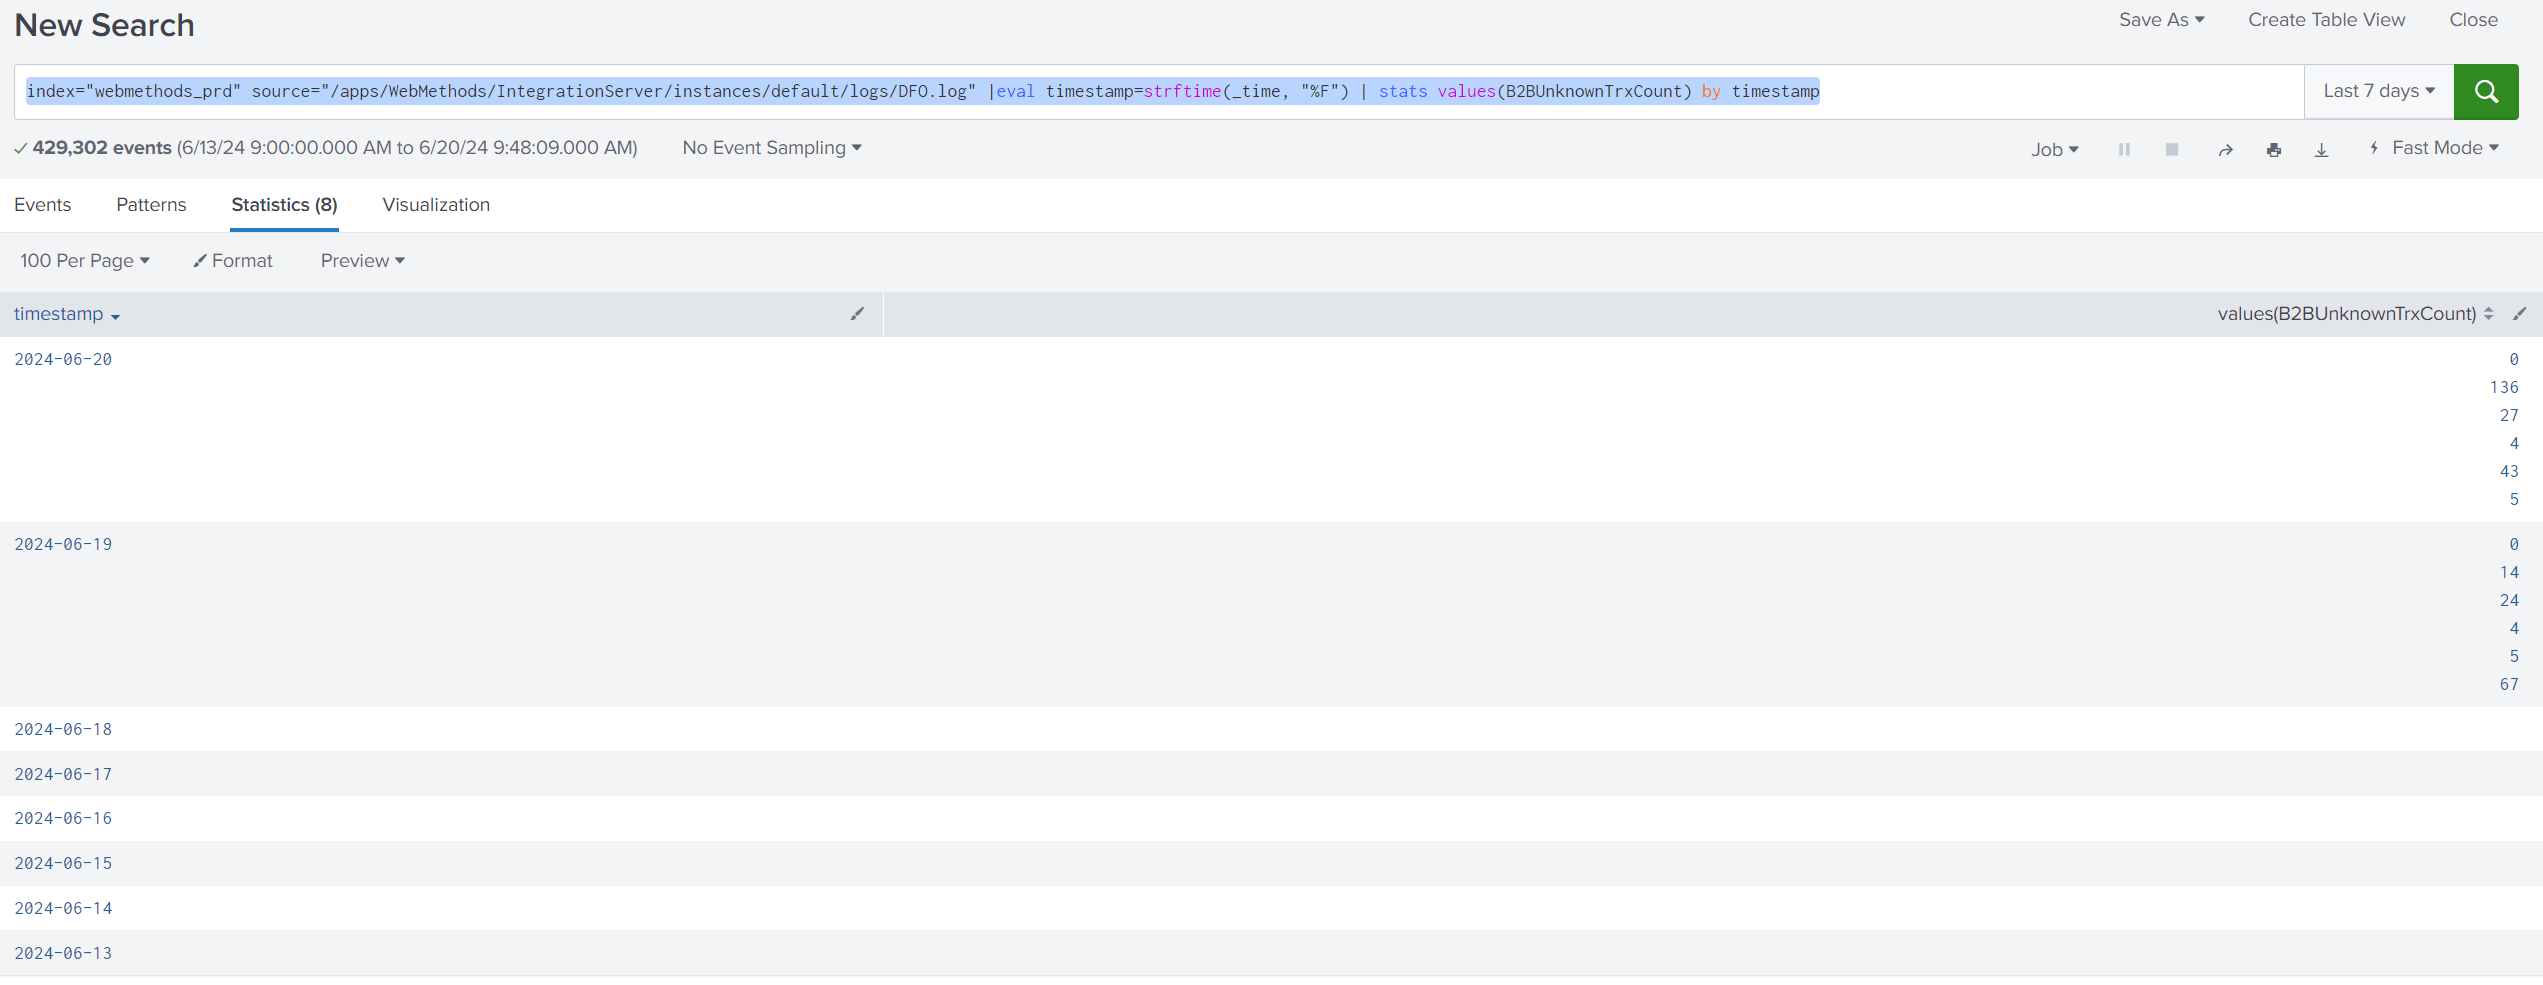Share the search job externally
2543x985 pixels.
(2225, 148)
